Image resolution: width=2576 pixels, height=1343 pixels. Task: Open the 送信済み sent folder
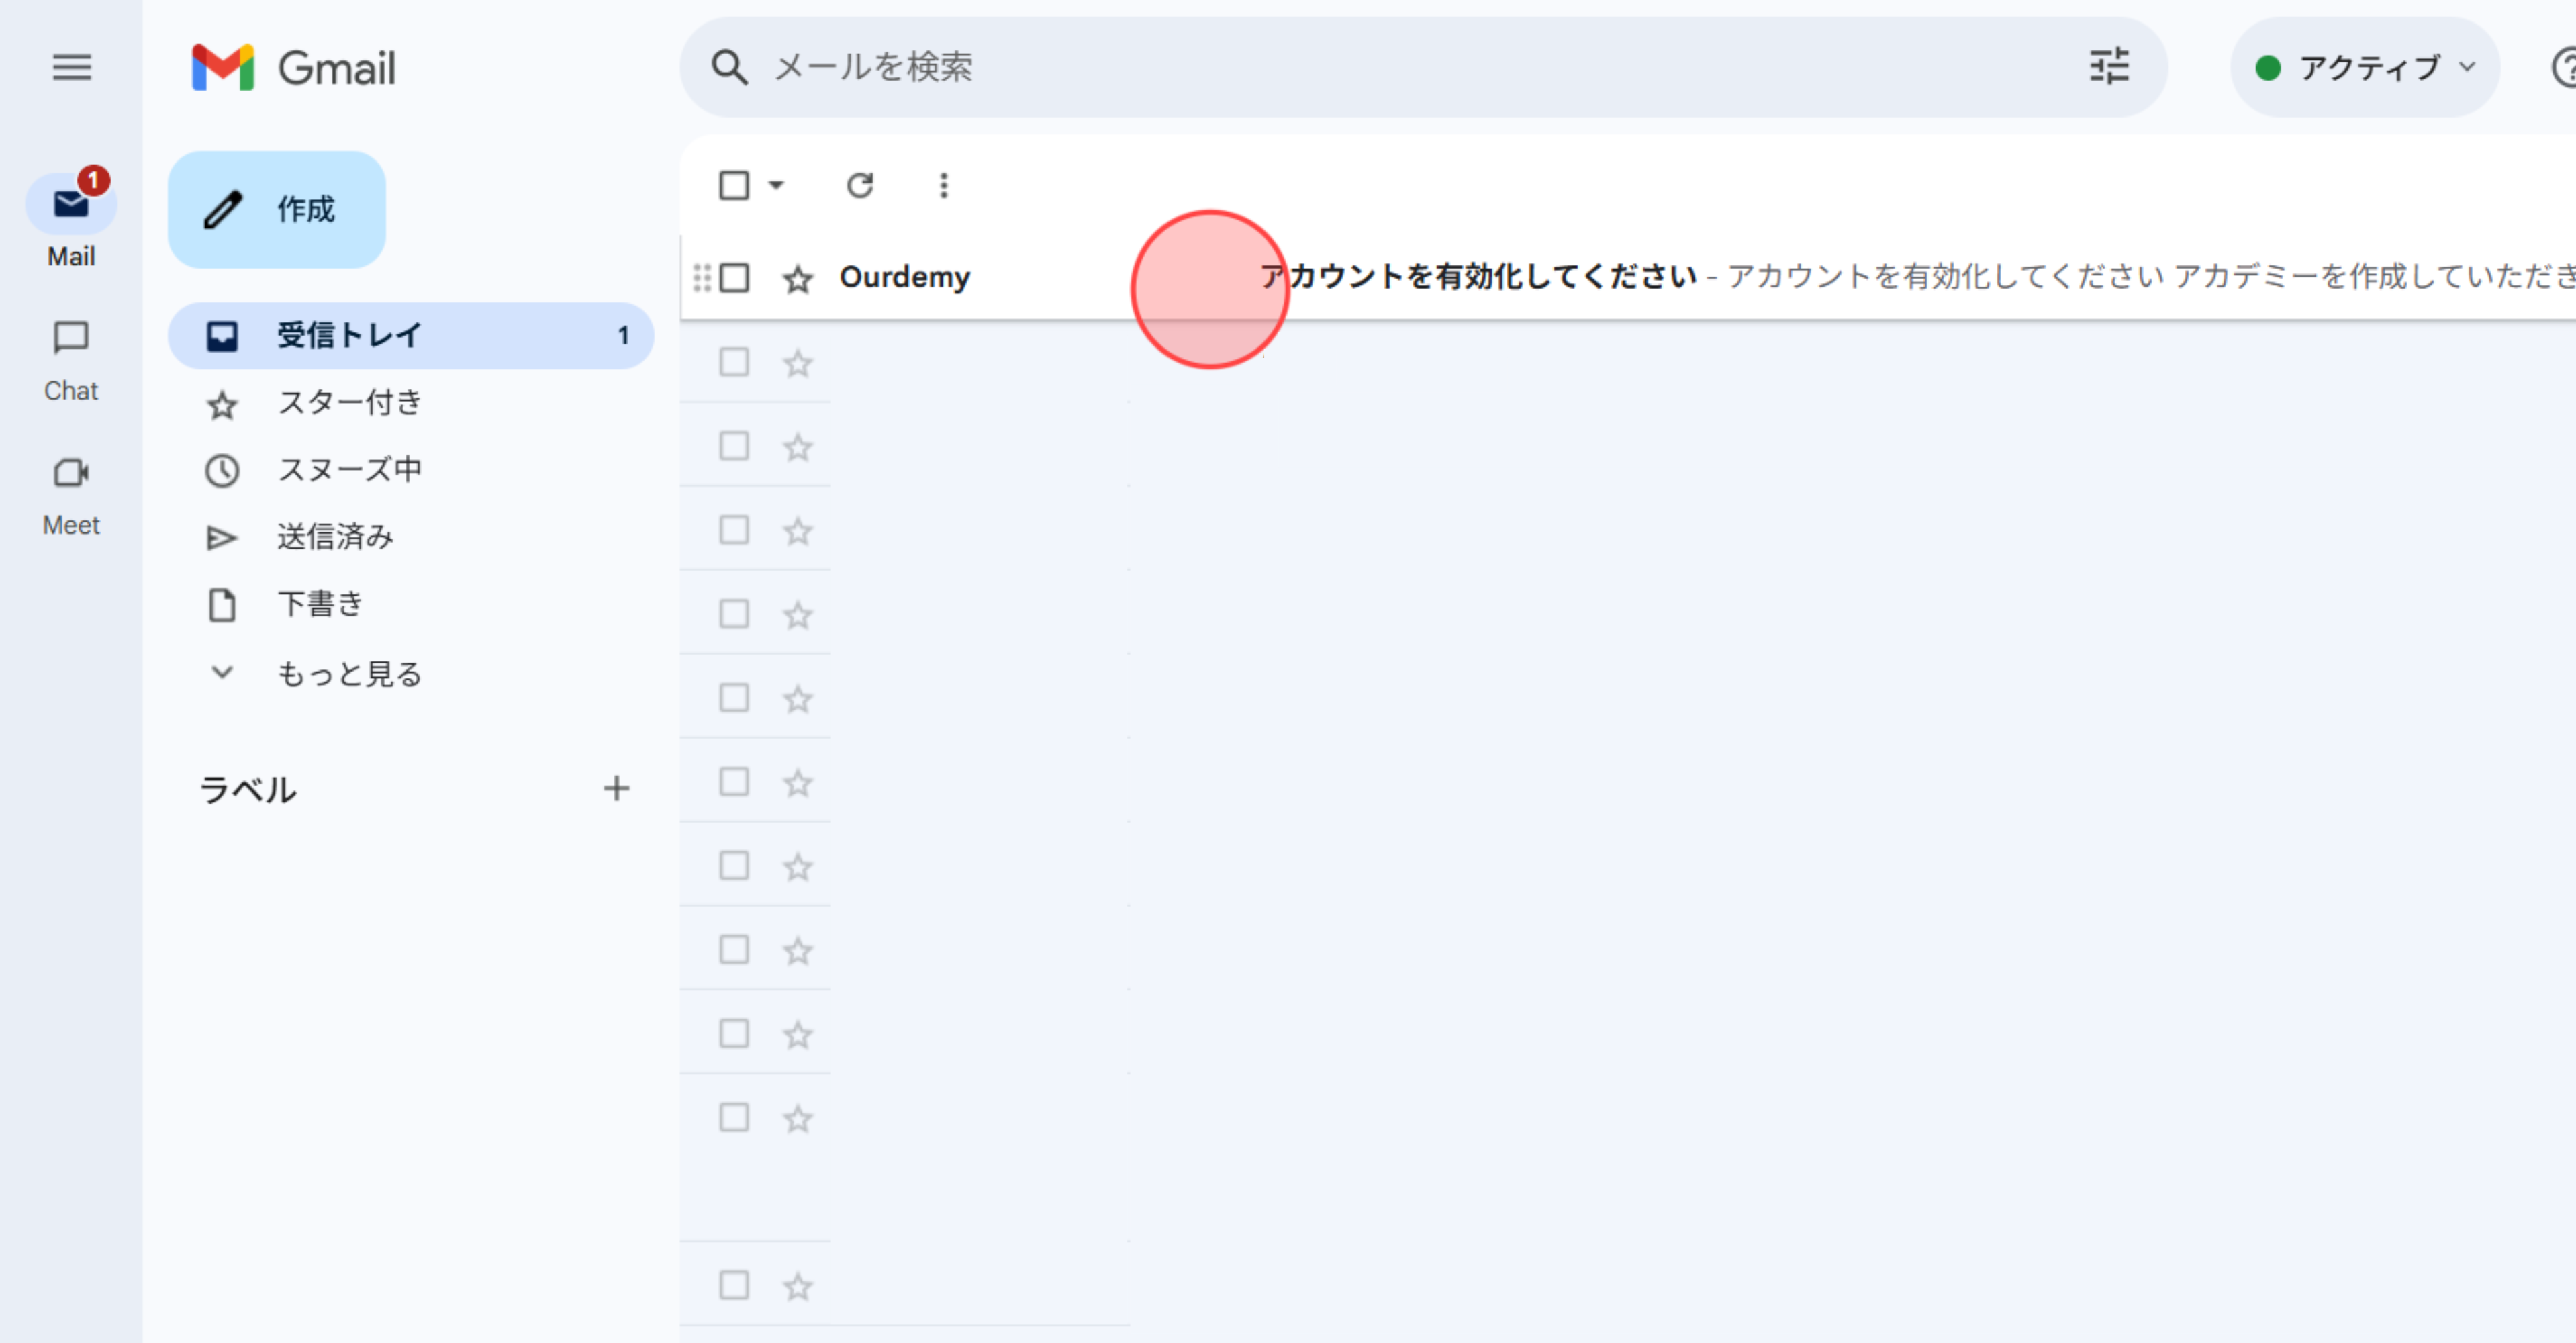(335, 536)
